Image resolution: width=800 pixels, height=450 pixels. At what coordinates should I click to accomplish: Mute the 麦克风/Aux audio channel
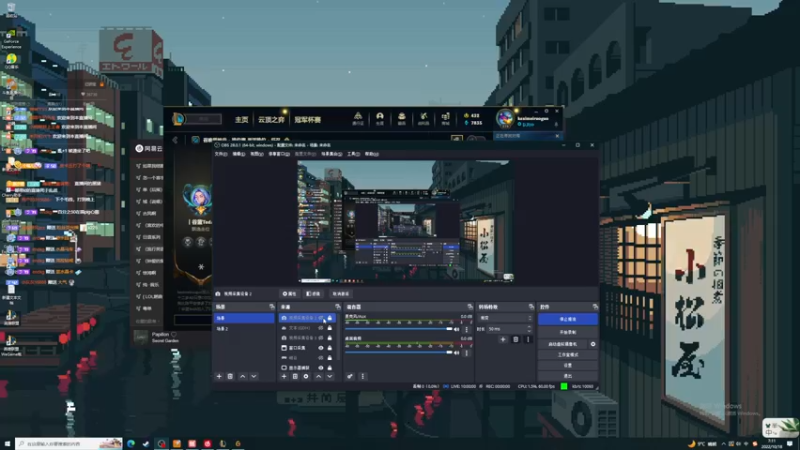[457, 330]
